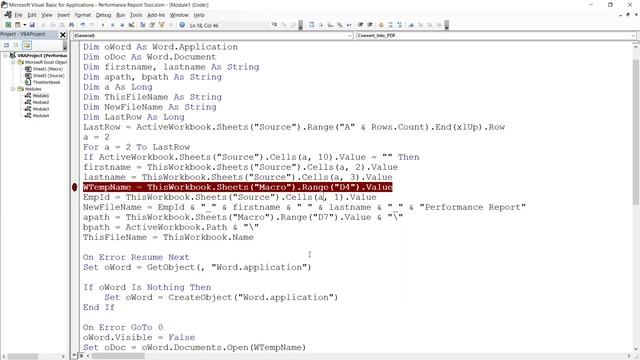
Task: Click the View Code icon in Project panel
Action: [x=7, y=45]
